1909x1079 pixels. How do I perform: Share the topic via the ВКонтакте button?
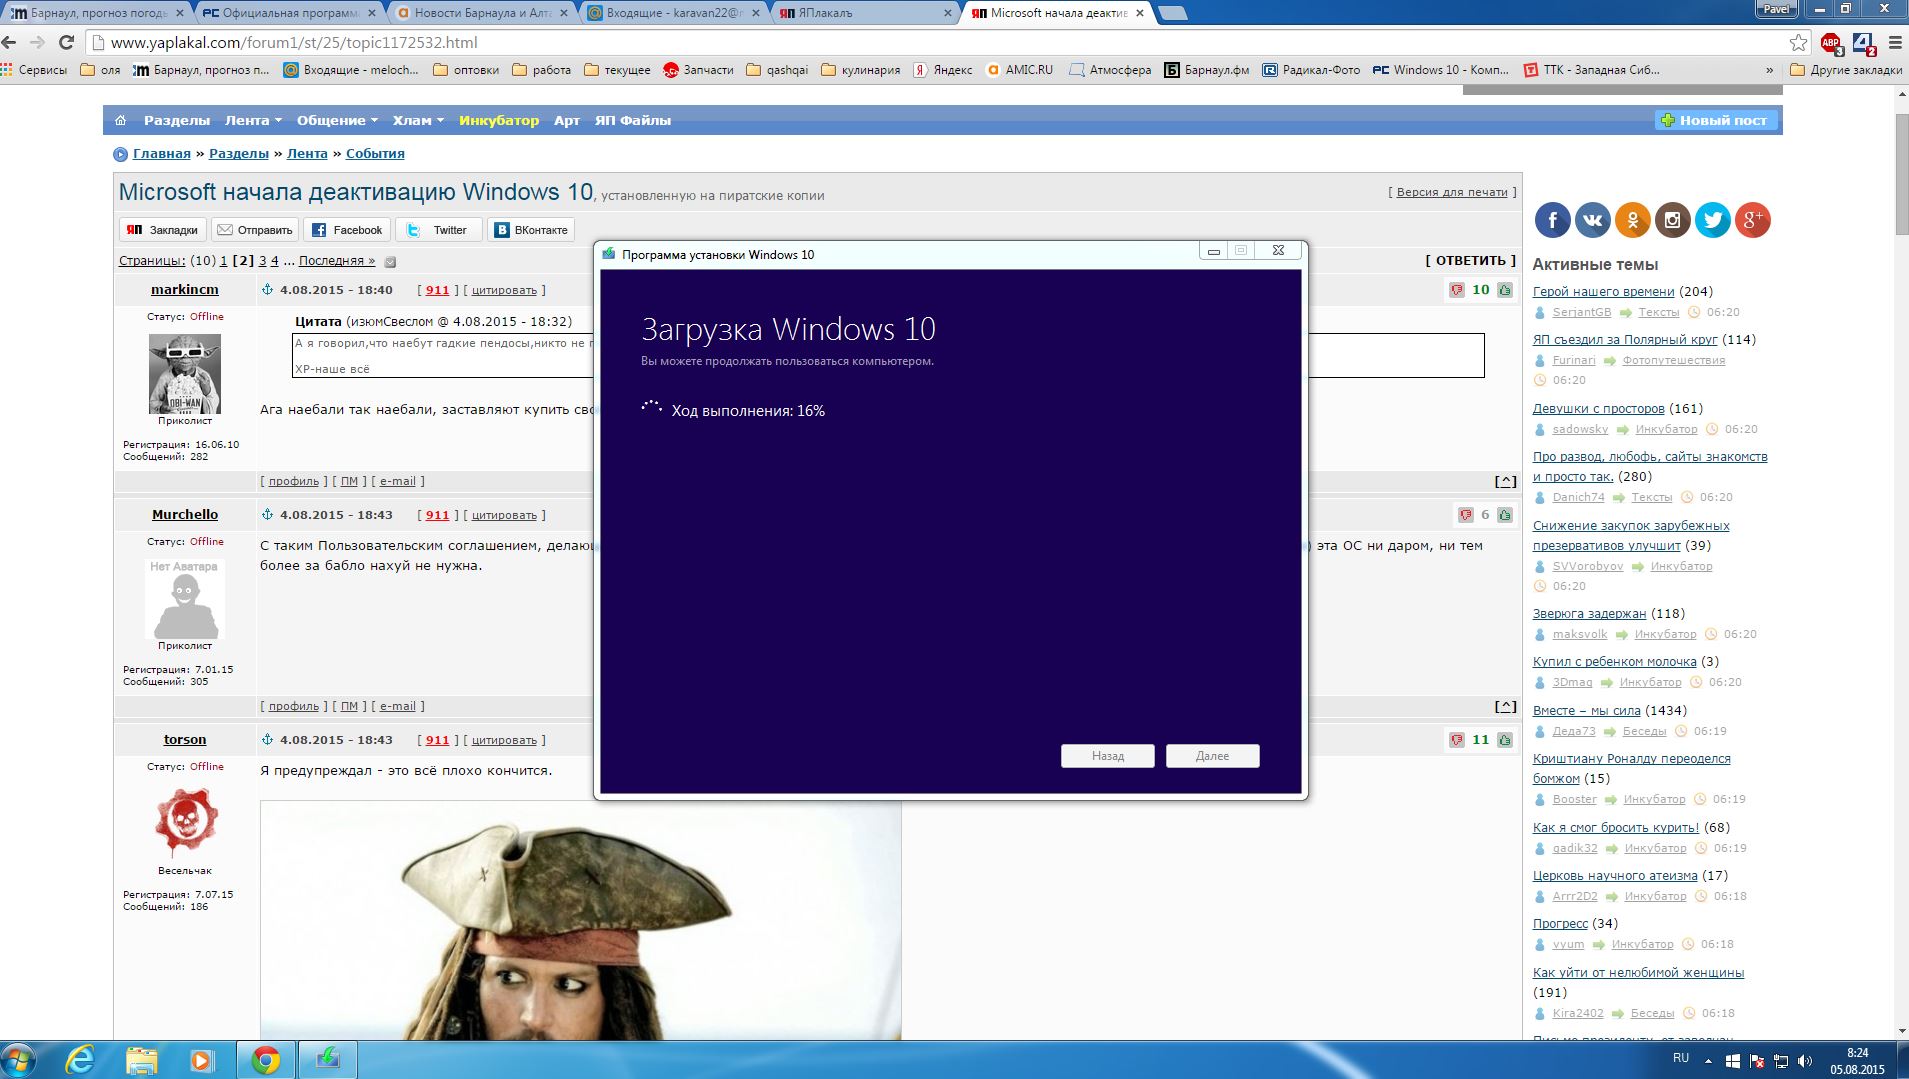[x=531, y=230]
